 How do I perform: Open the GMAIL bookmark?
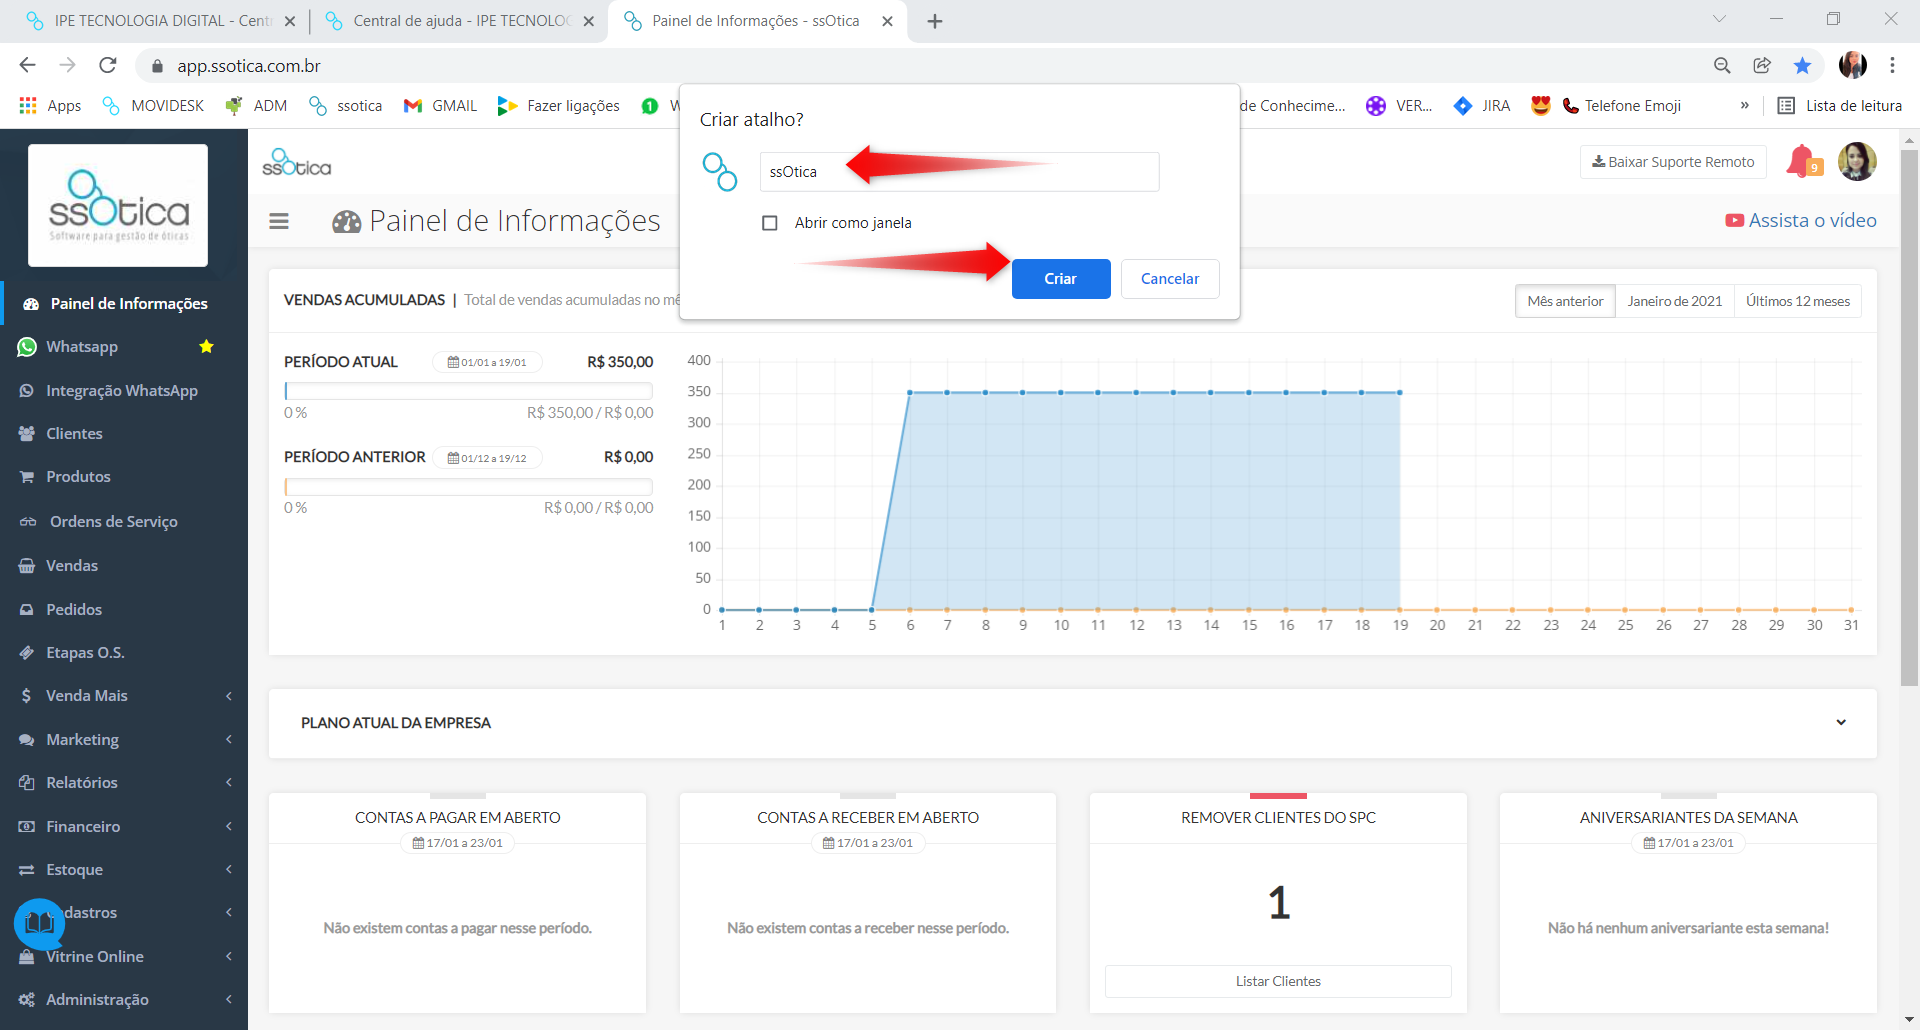tap(441, 106)
